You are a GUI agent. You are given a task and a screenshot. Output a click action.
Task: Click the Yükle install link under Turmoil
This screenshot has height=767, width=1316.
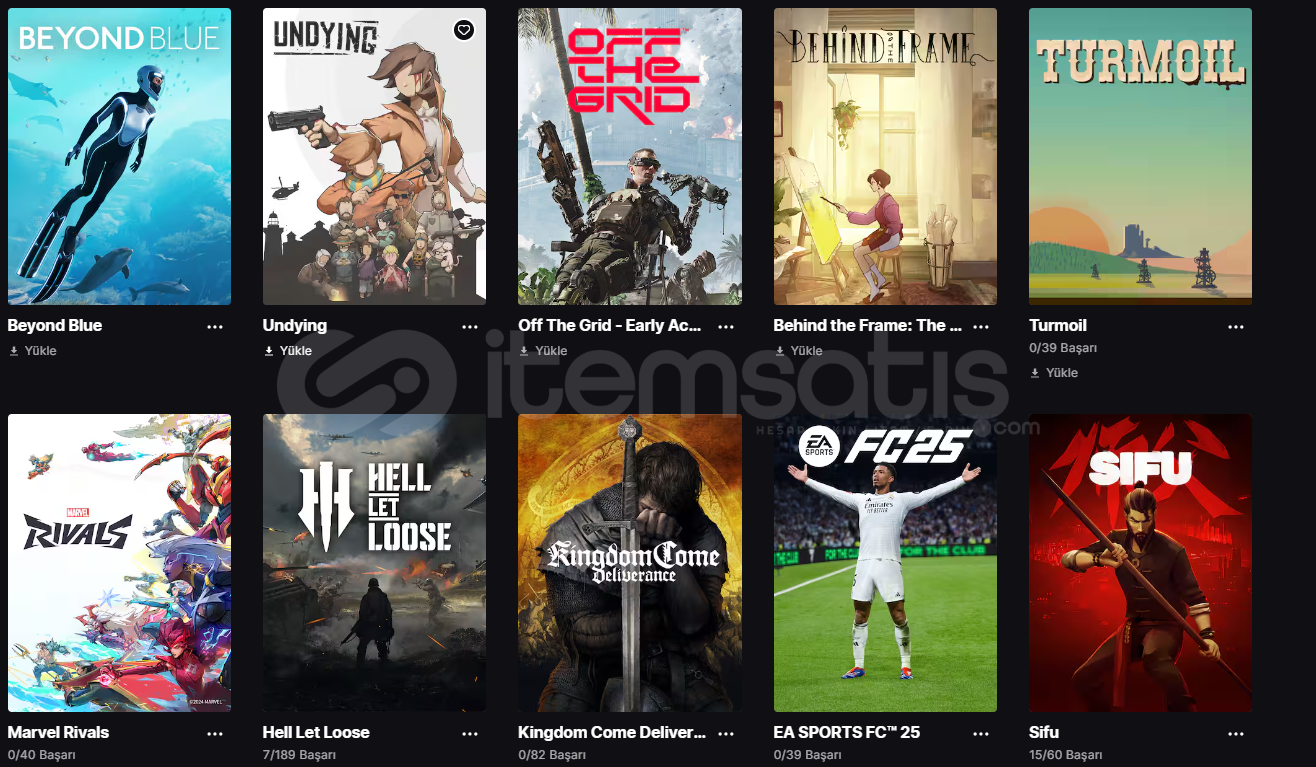(x=1054, y=372)
